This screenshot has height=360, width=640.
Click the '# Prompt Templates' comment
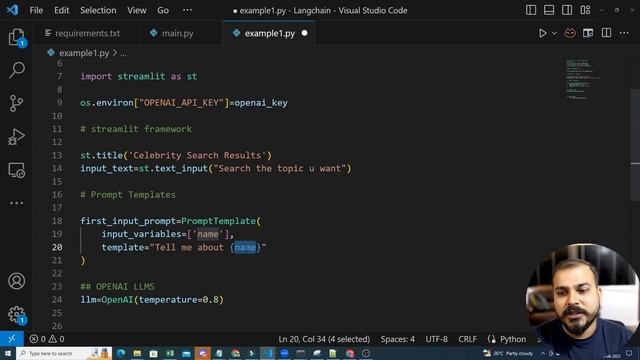pyautogui.click(x=128, y=195)
